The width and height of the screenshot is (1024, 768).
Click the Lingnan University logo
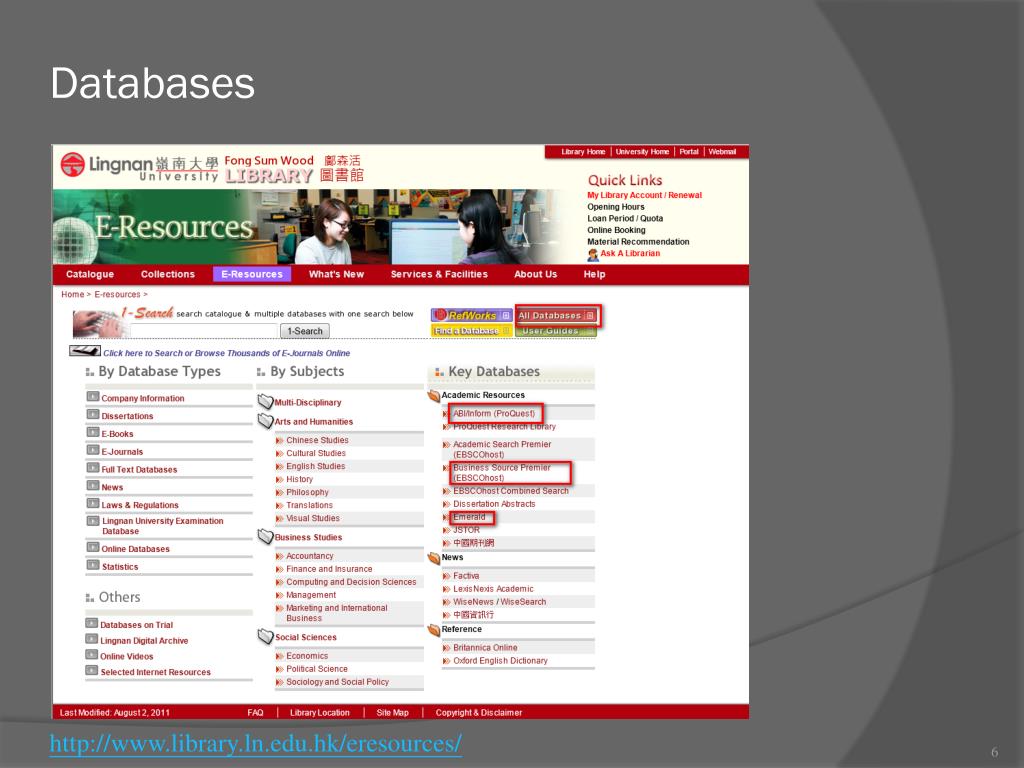(139, 166)
